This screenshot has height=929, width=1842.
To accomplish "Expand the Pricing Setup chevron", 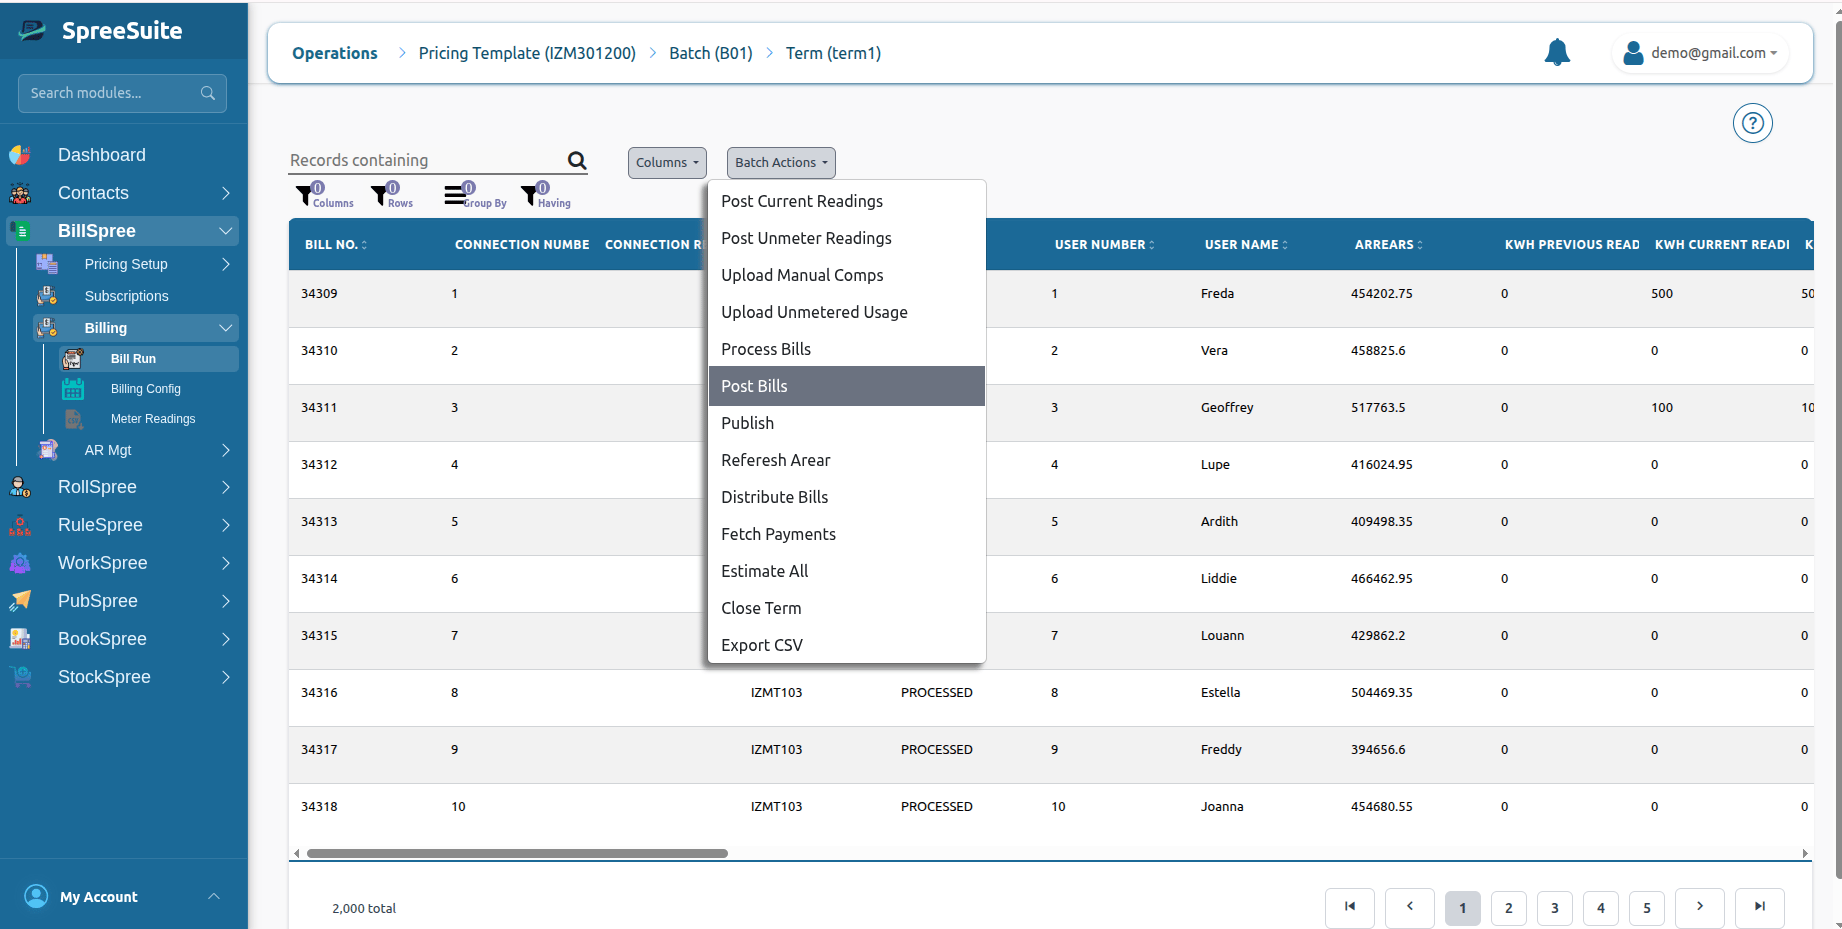I will tap(226, 264).
